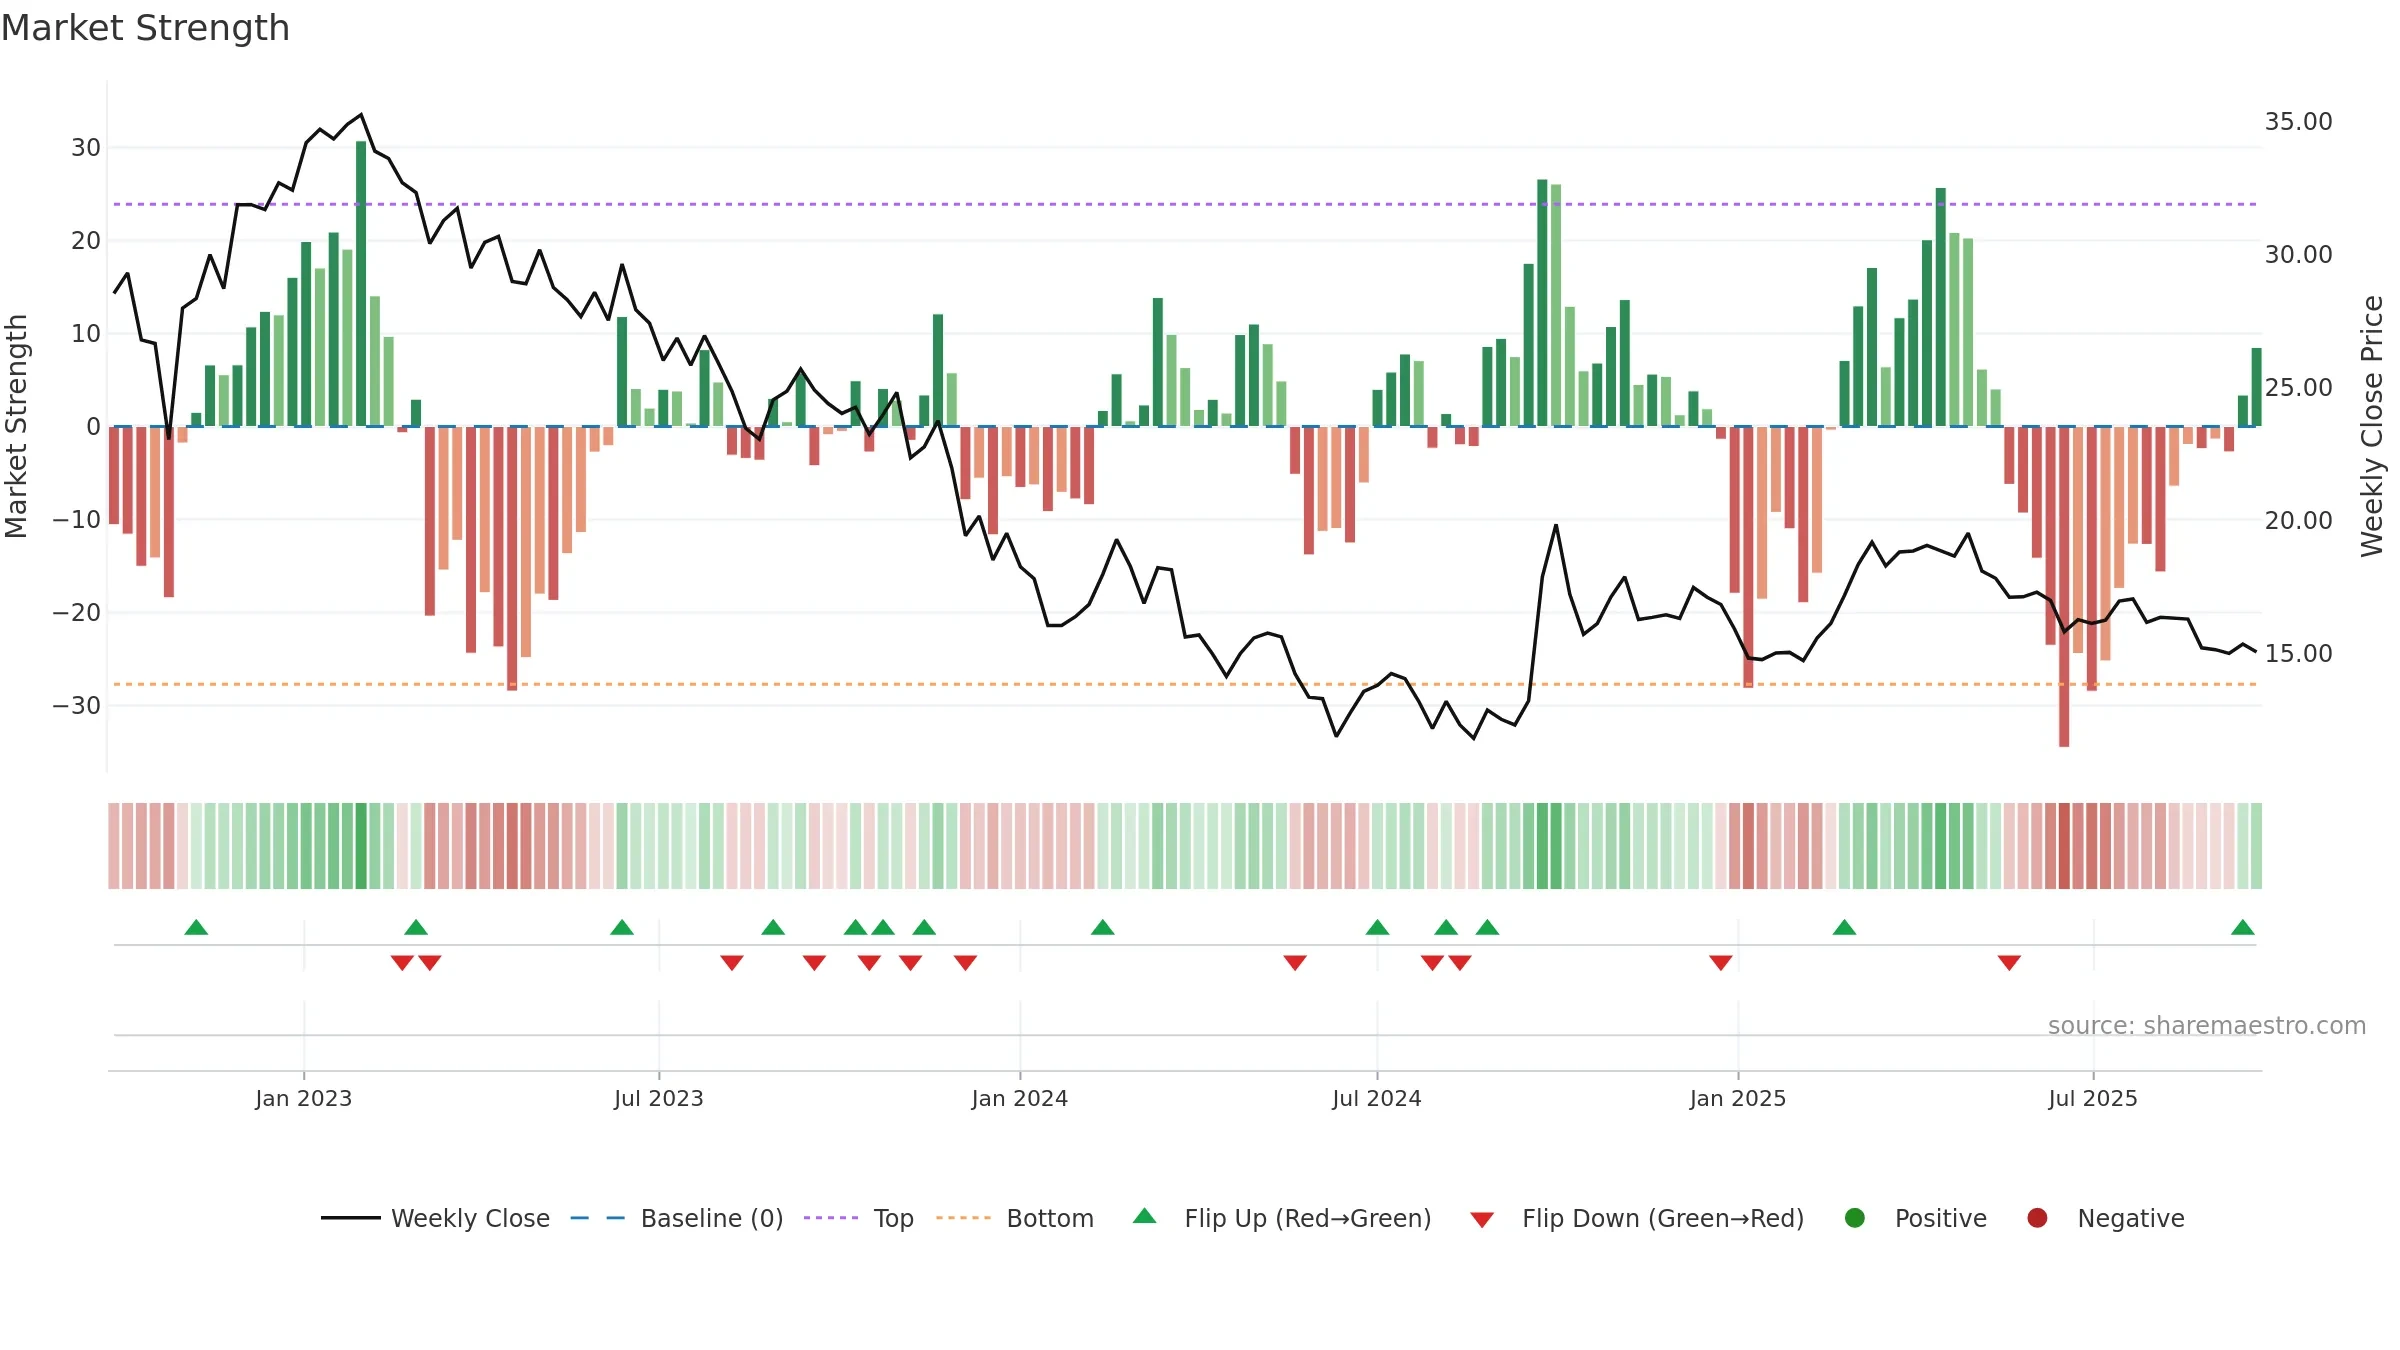Toggle Flip Up (Red→Green) legend entry
Screen dimensions: 2400x1350
(x=1282, y=1218)
